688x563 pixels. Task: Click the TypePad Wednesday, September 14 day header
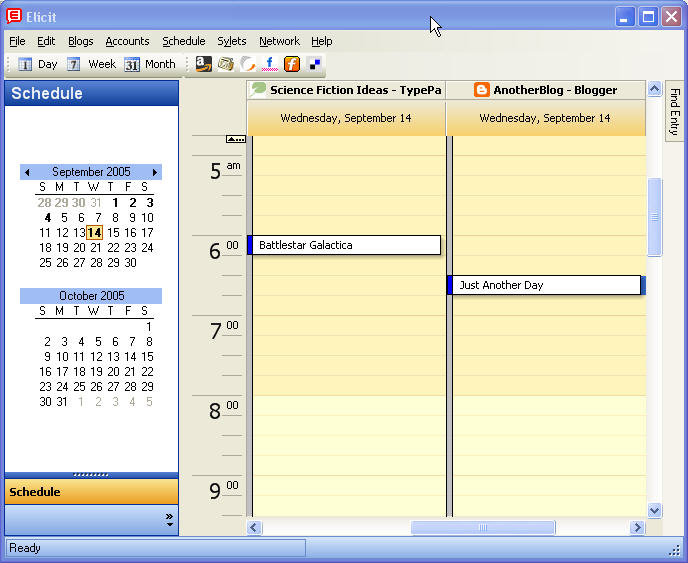tap(346, 118)
